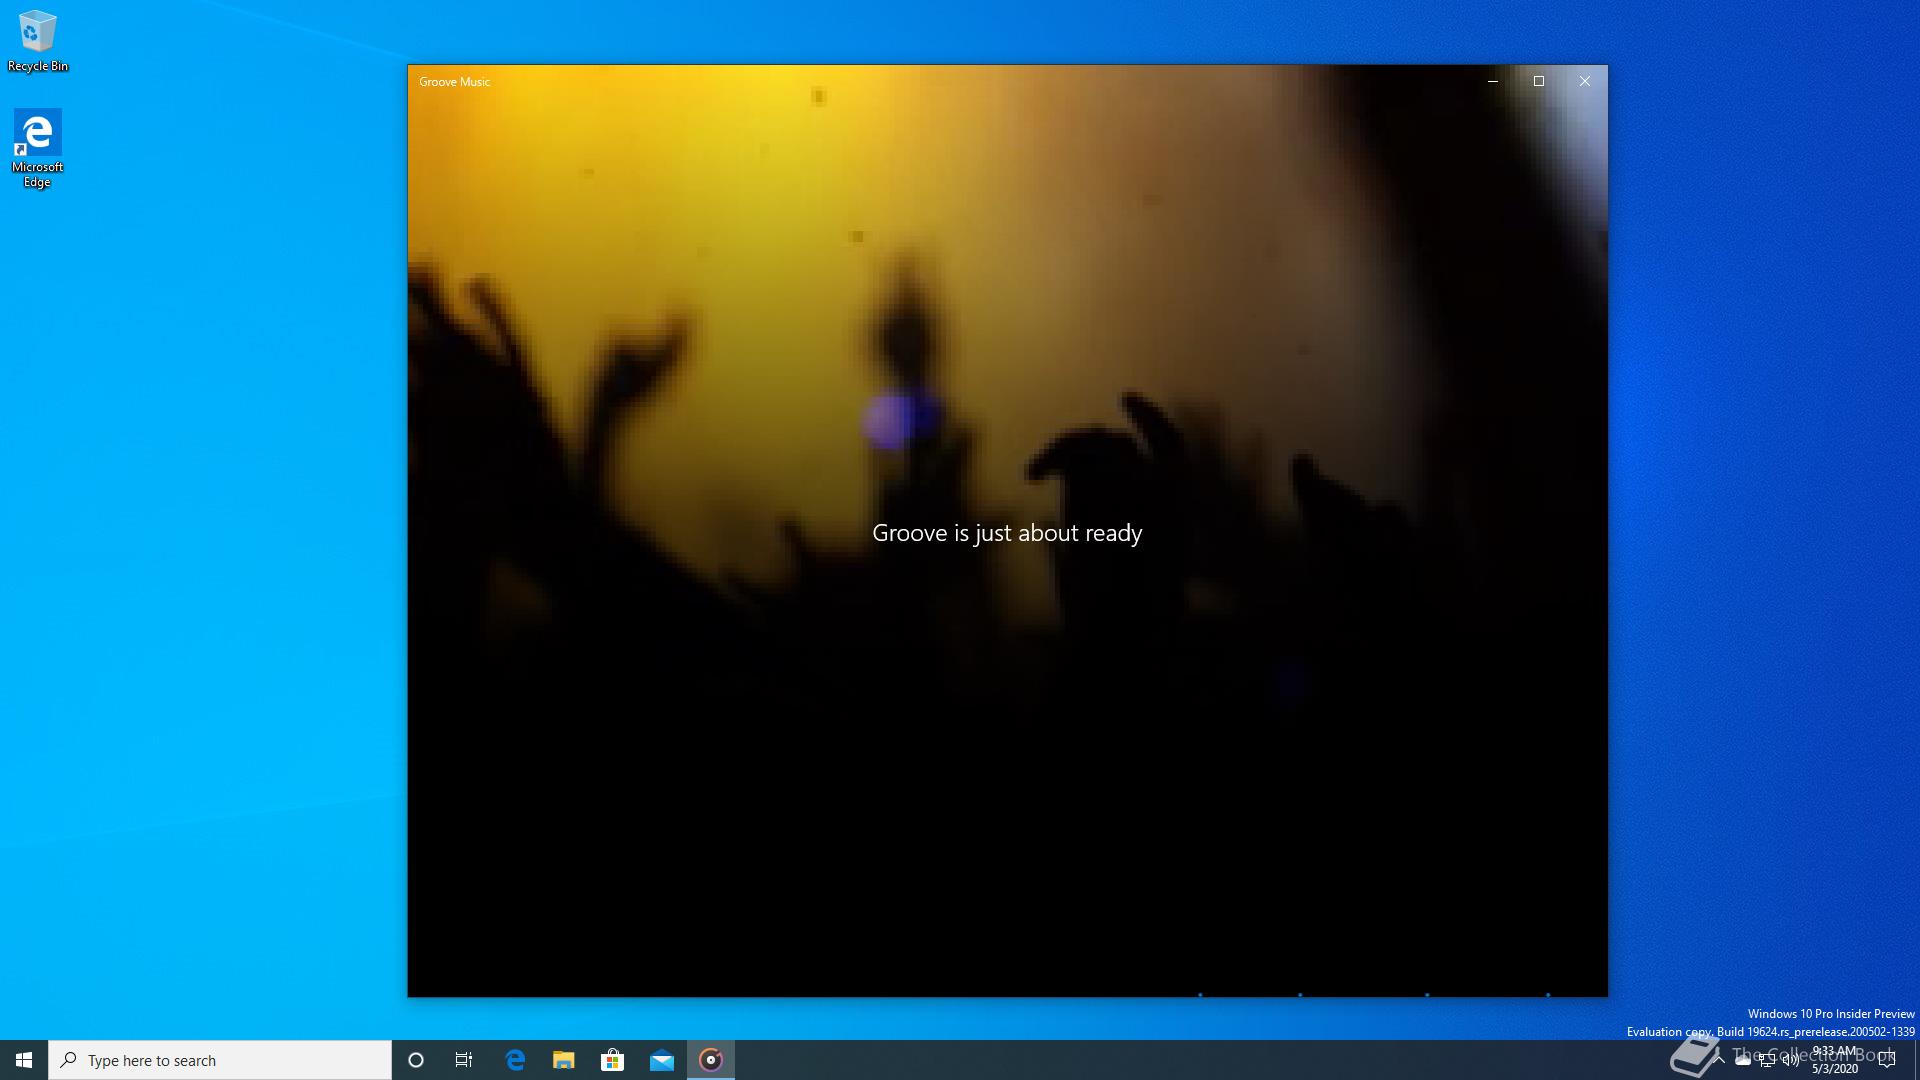Open File Explorer from the taskbar
1920x1080 pixels.
pos(564,1060)
